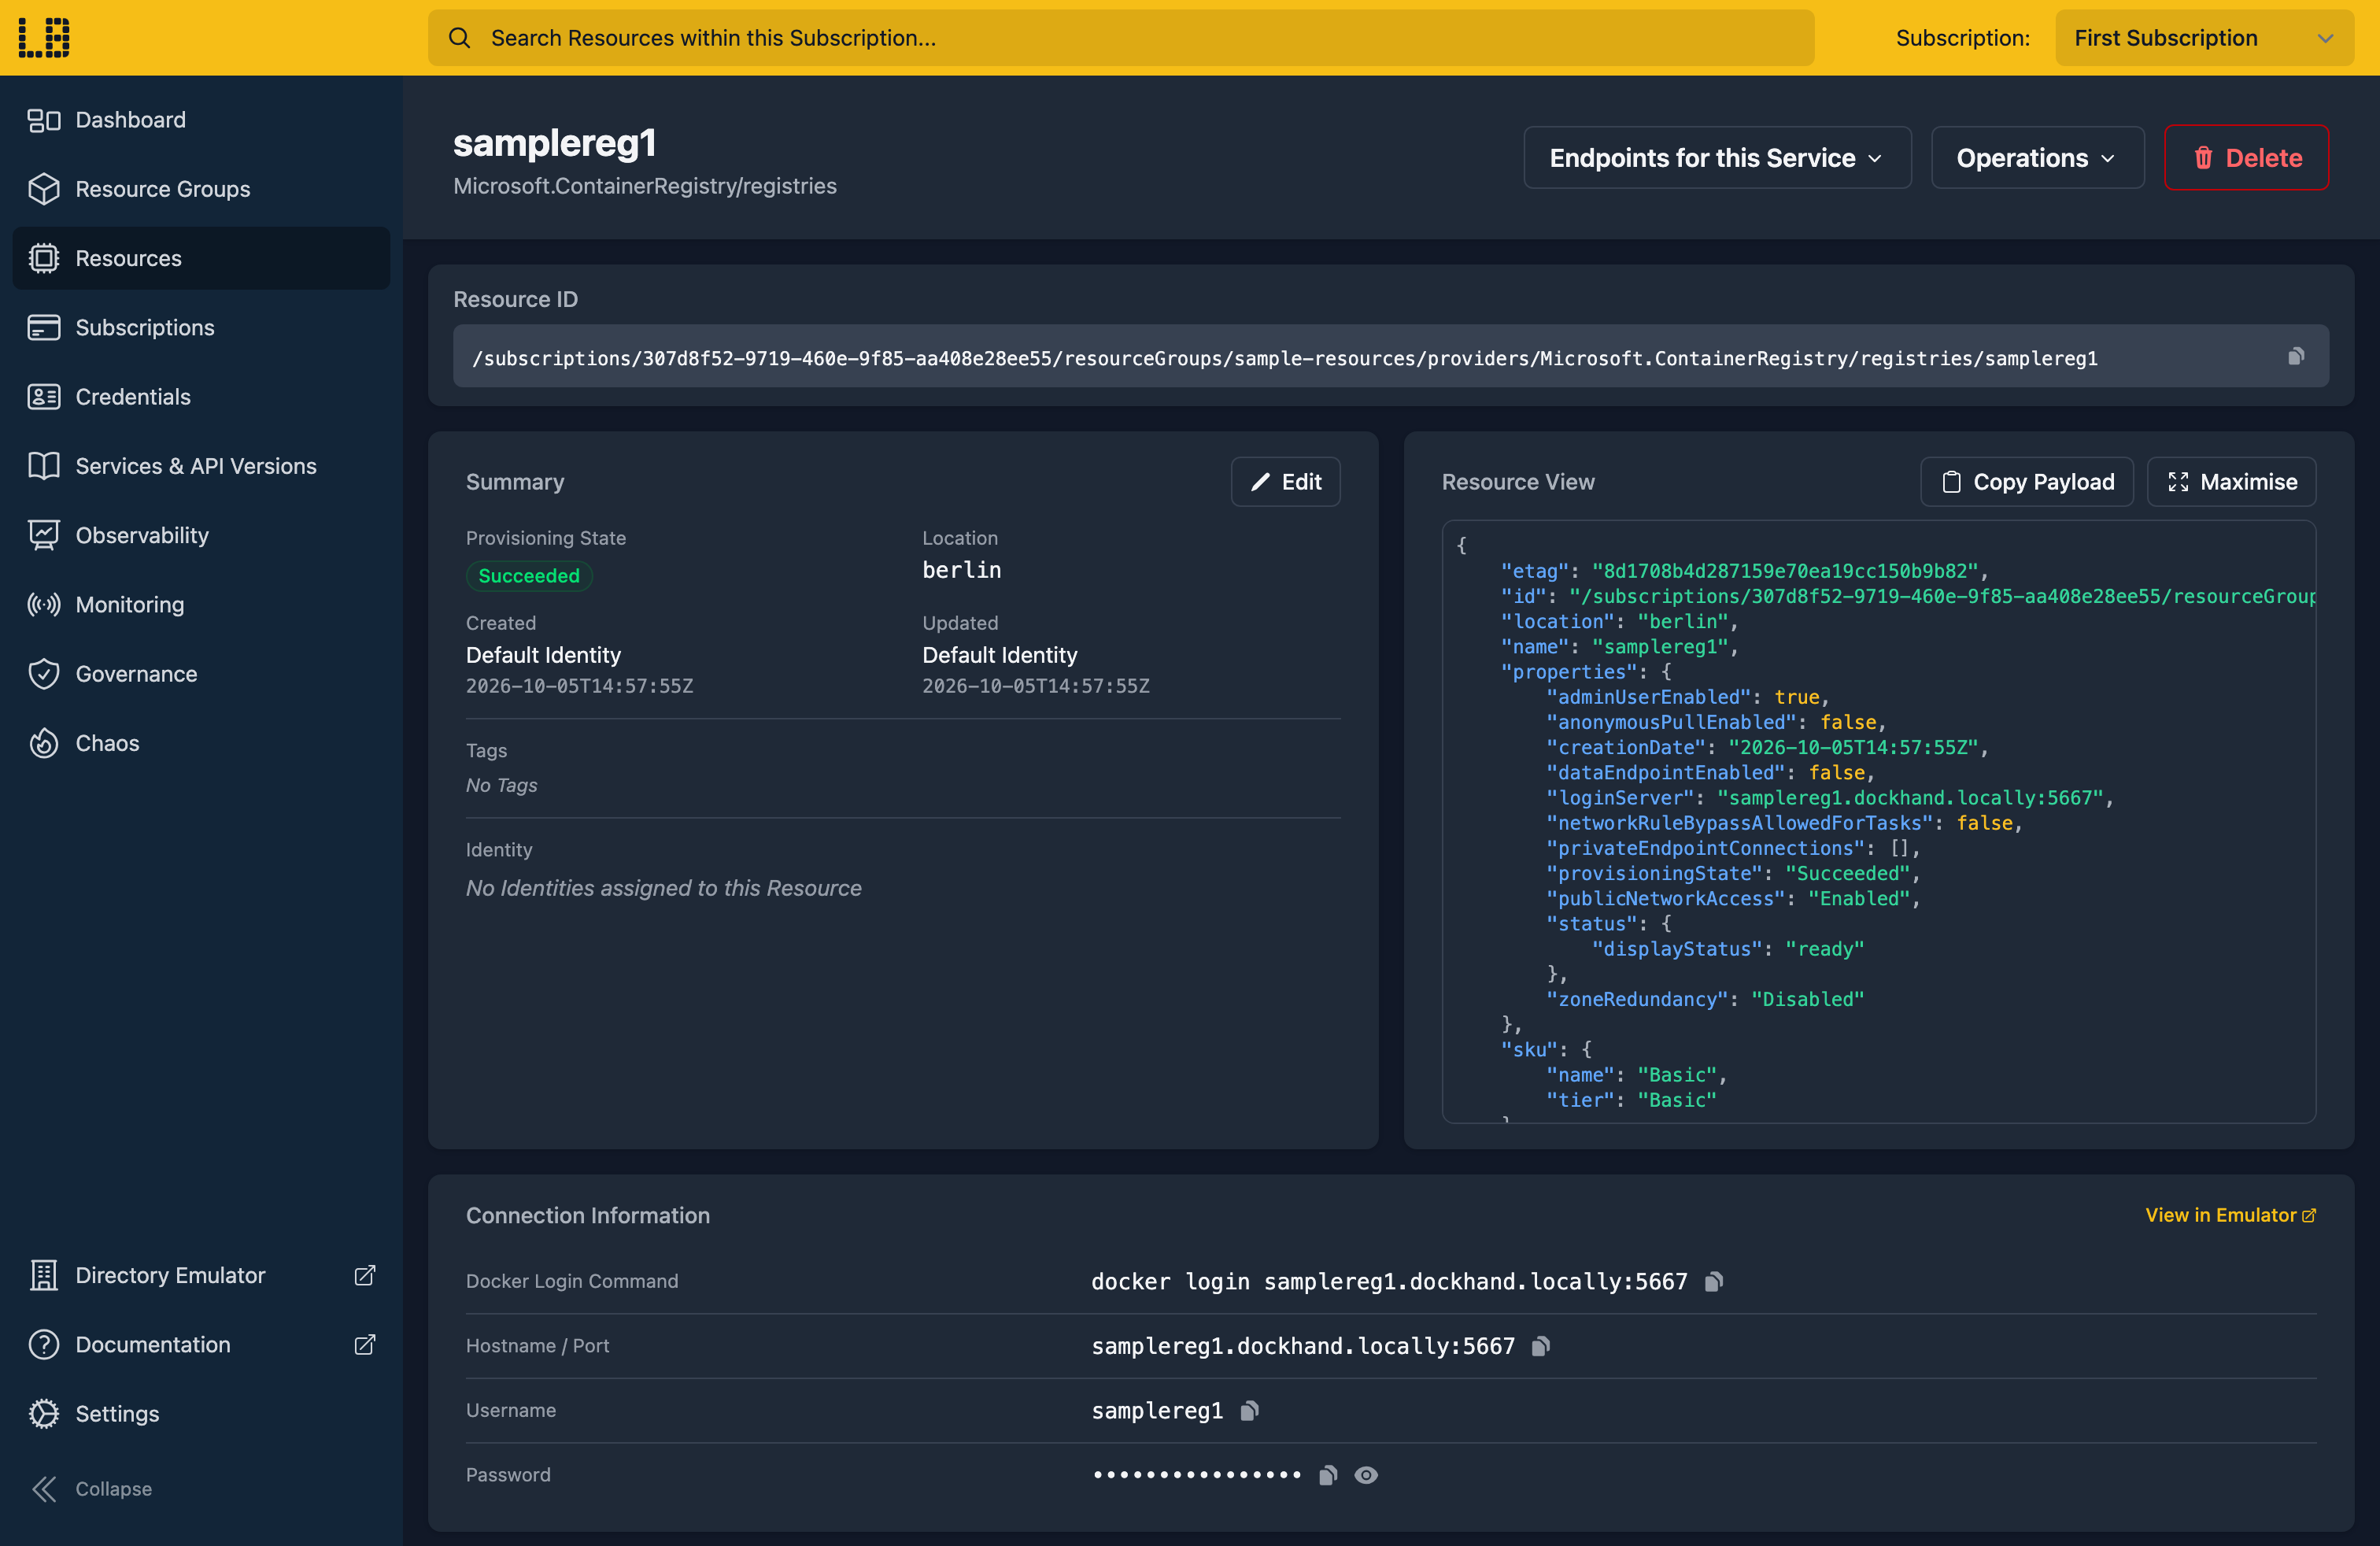Go to Dashboard
This screenshot has height=1546, width=2380.
pos(201,120)
